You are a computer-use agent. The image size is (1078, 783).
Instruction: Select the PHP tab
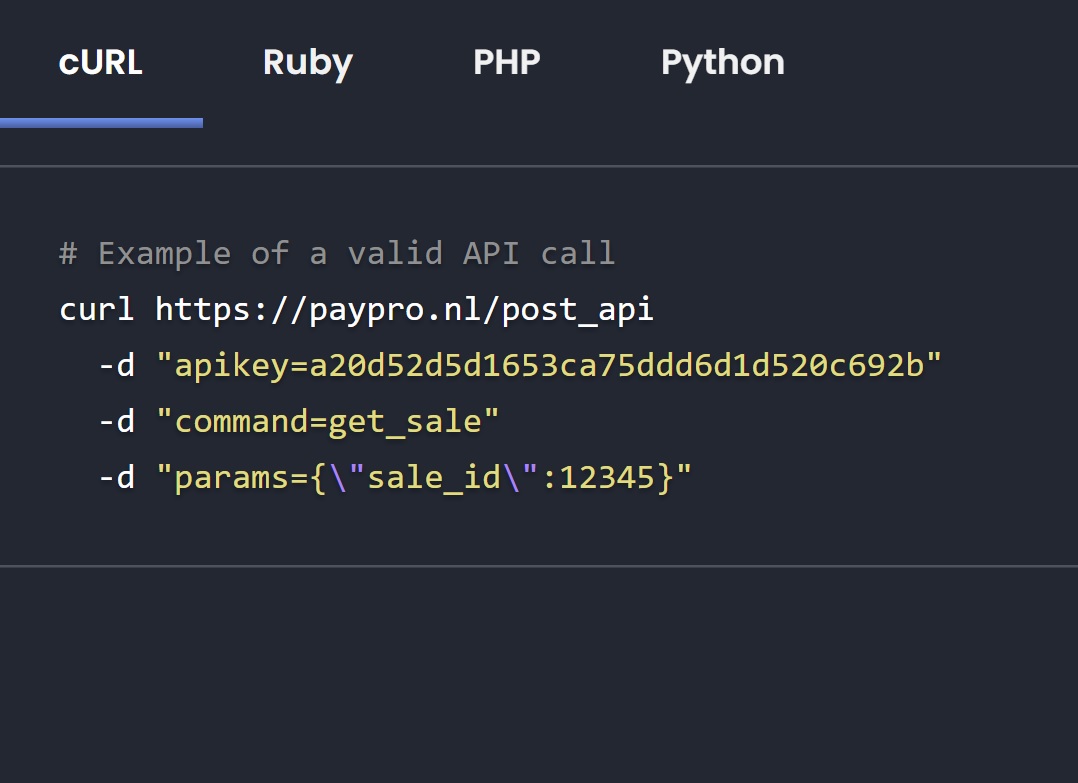tap(506, 62)
